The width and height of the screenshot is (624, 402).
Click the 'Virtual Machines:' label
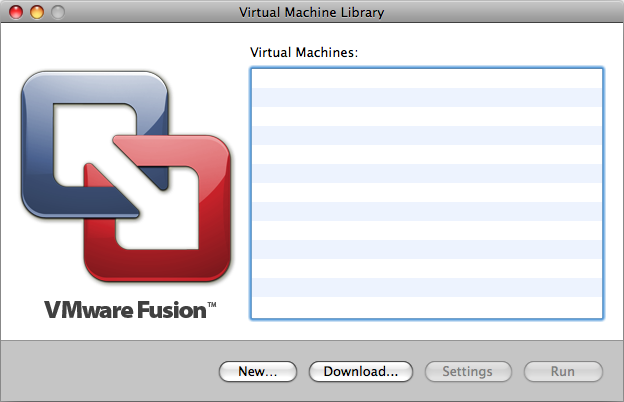pos(304,52)
